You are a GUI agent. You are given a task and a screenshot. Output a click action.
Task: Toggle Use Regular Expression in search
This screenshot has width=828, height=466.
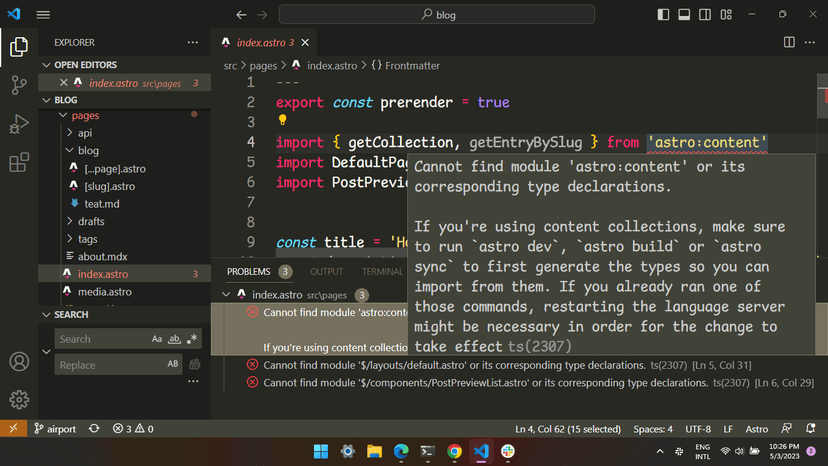(193, 339)
